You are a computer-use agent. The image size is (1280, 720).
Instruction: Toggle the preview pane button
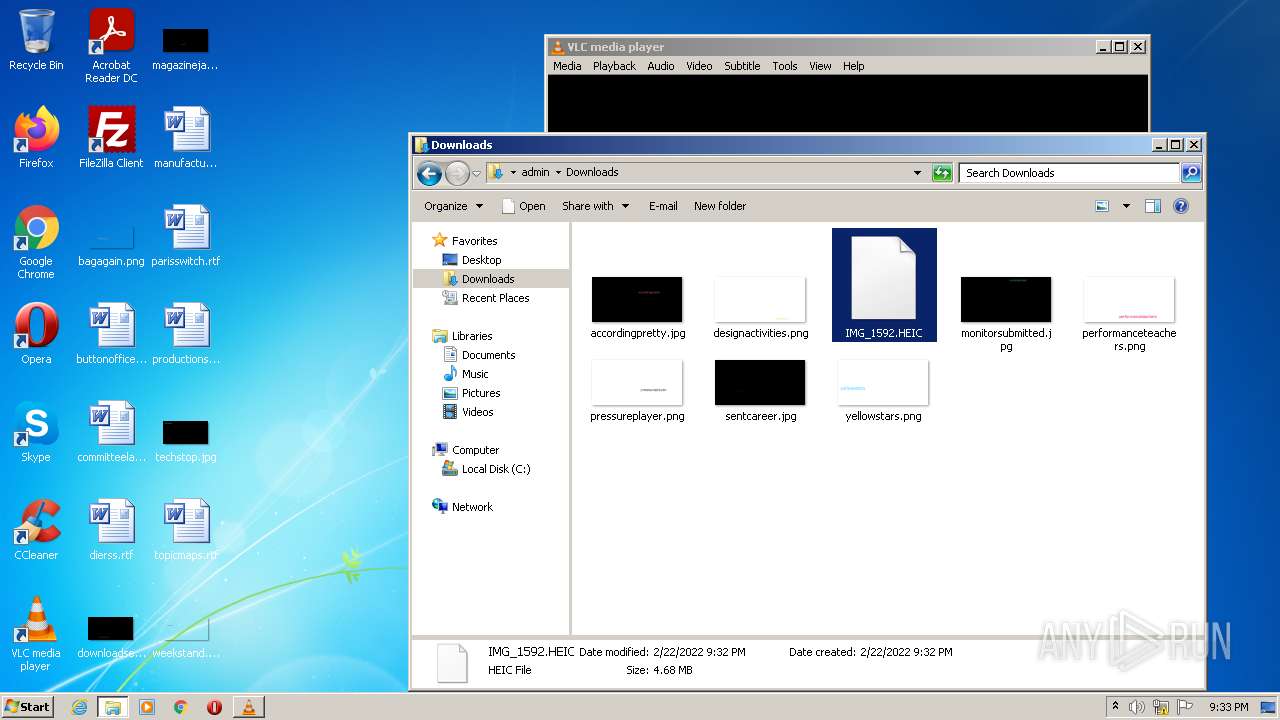1153,206
